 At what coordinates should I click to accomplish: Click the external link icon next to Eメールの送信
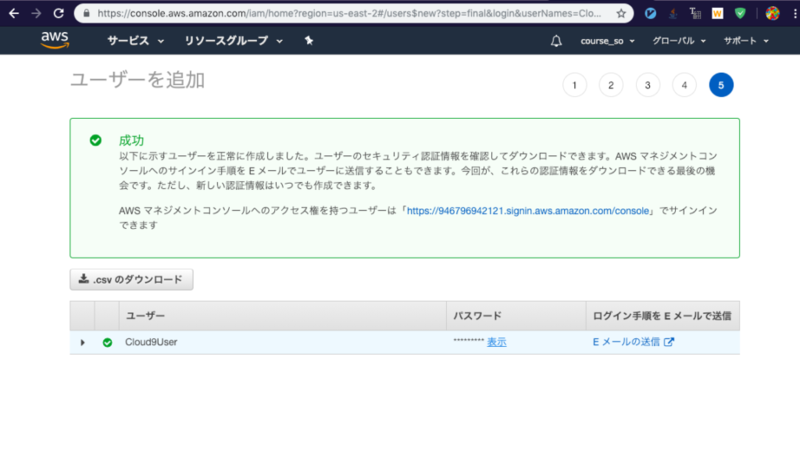tap(669, 342)
